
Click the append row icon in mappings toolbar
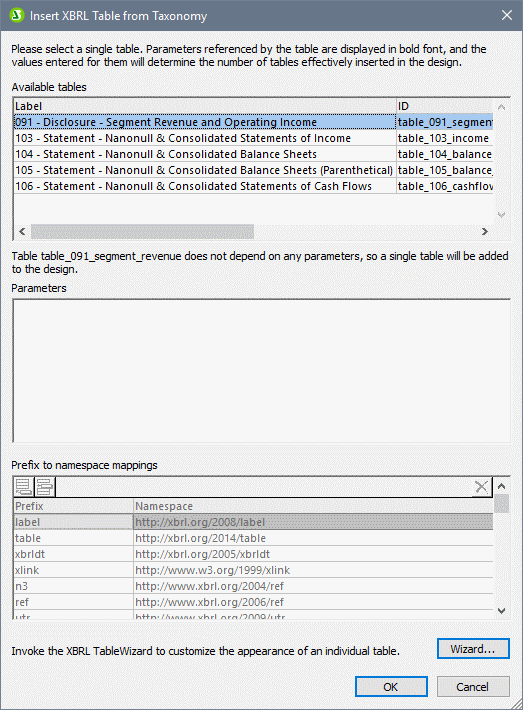pos(24,487)
